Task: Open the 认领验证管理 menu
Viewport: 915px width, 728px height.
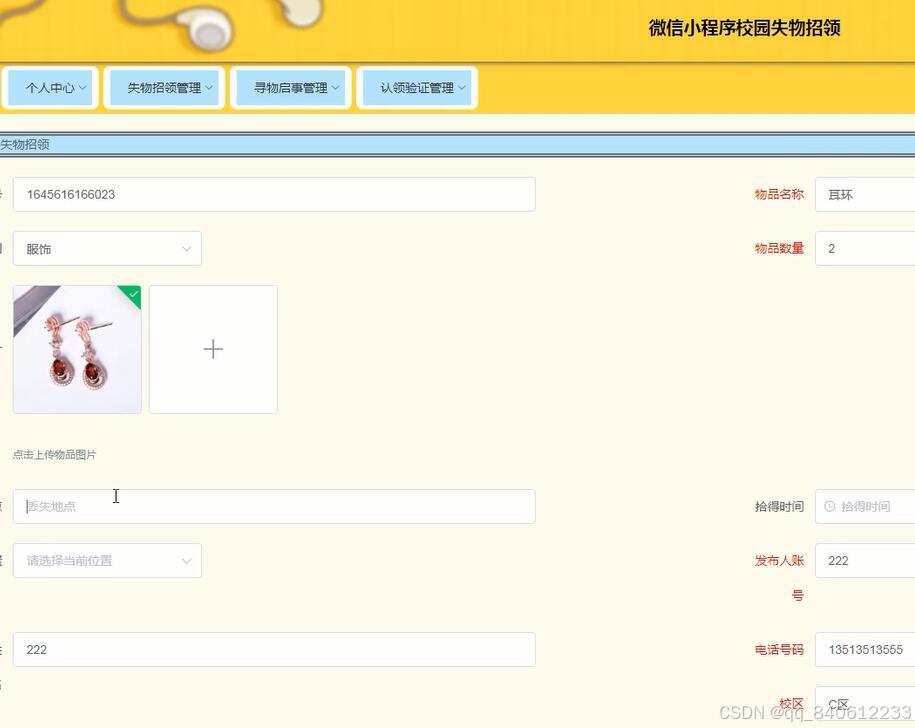Action: 417,87
